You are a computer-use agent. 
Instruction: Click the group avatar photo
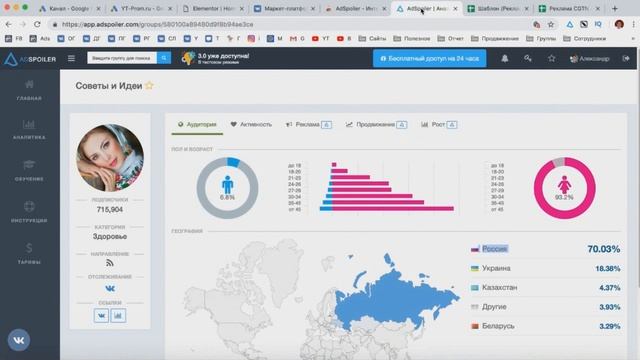[110, 158]
